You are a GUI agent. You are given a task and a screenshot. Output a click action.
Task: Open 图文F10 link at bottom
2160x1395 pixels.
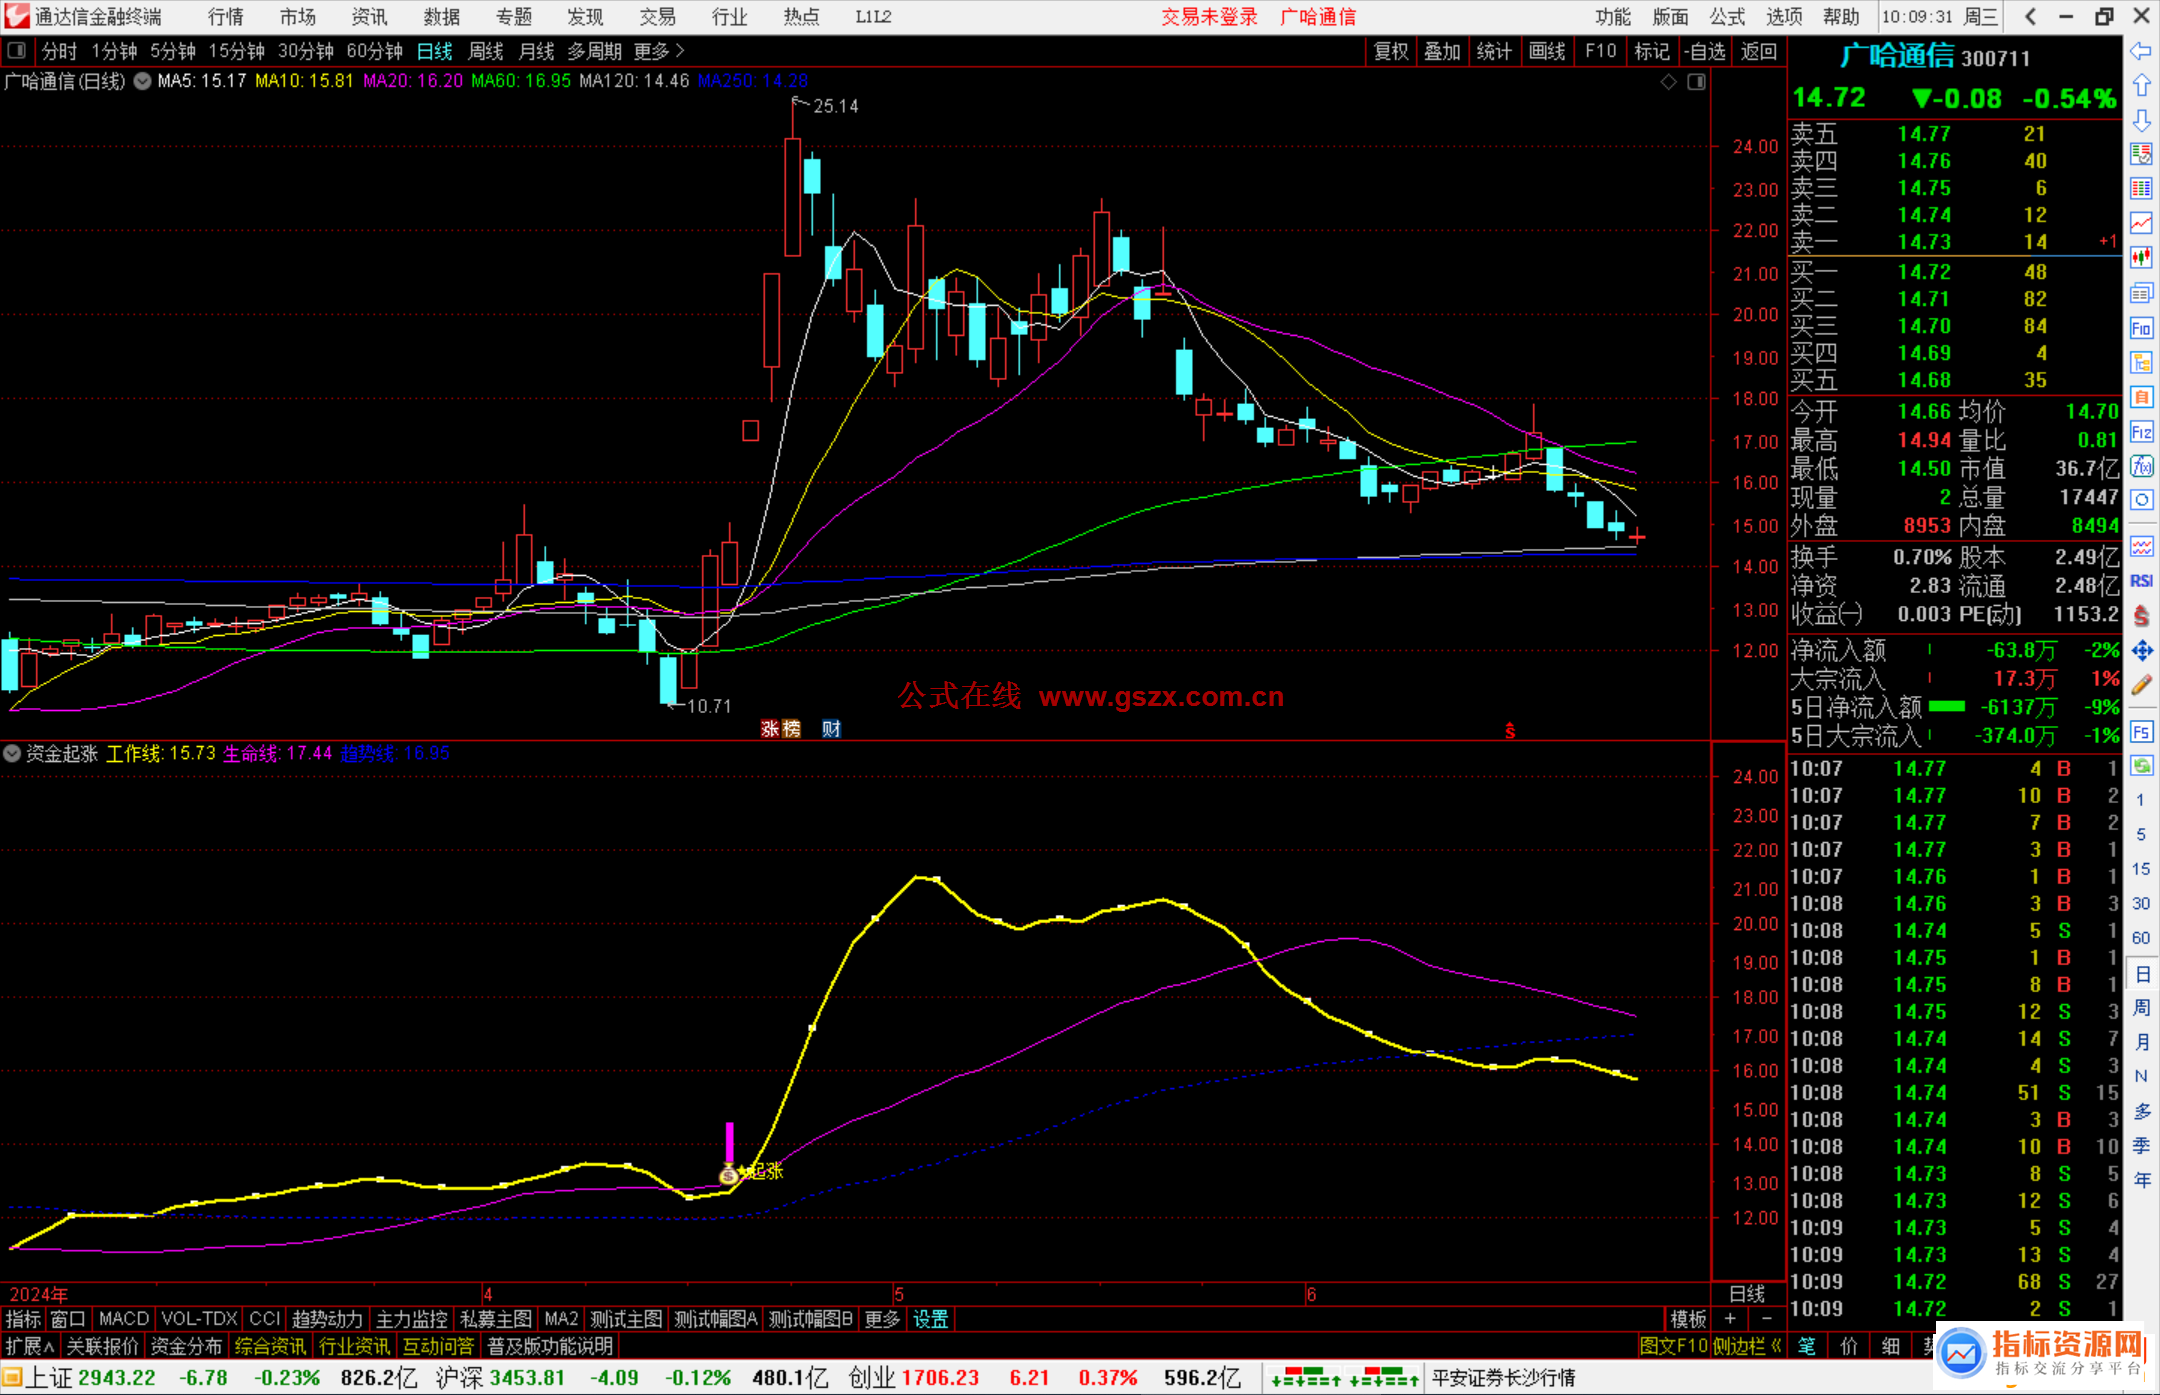tap(1673, 1346)
